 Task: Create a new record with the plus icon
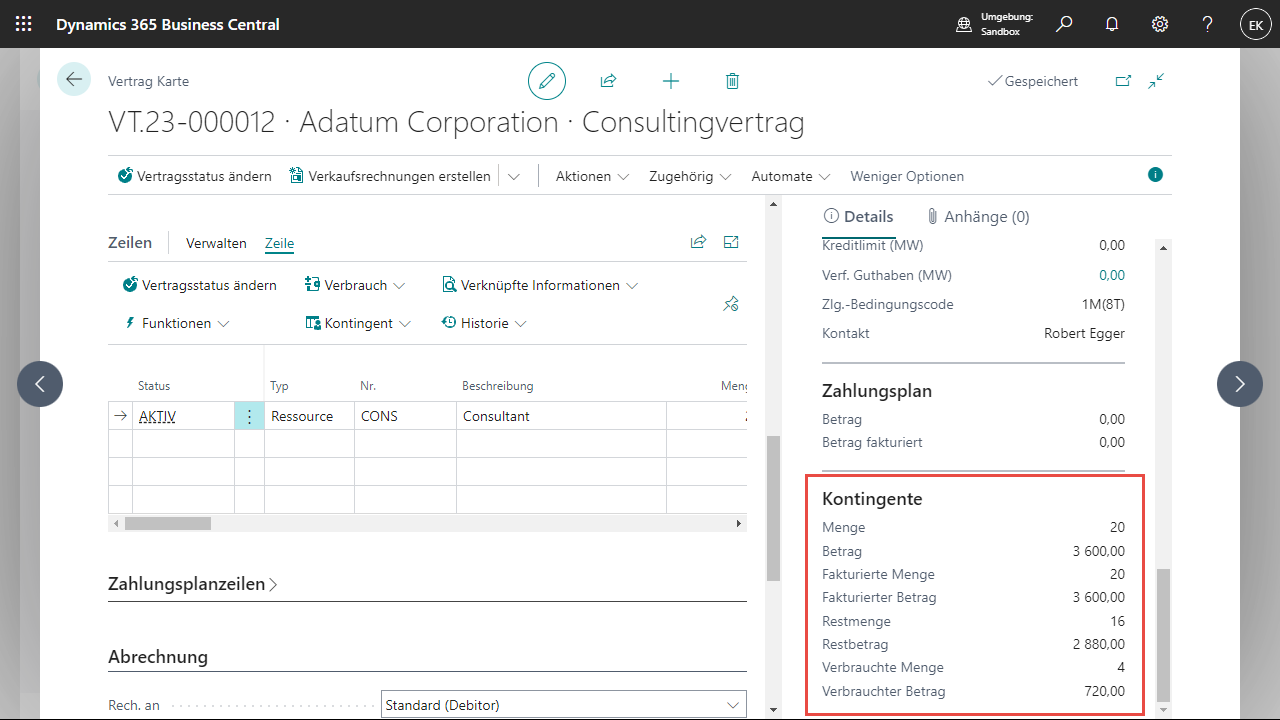point(671,81)
